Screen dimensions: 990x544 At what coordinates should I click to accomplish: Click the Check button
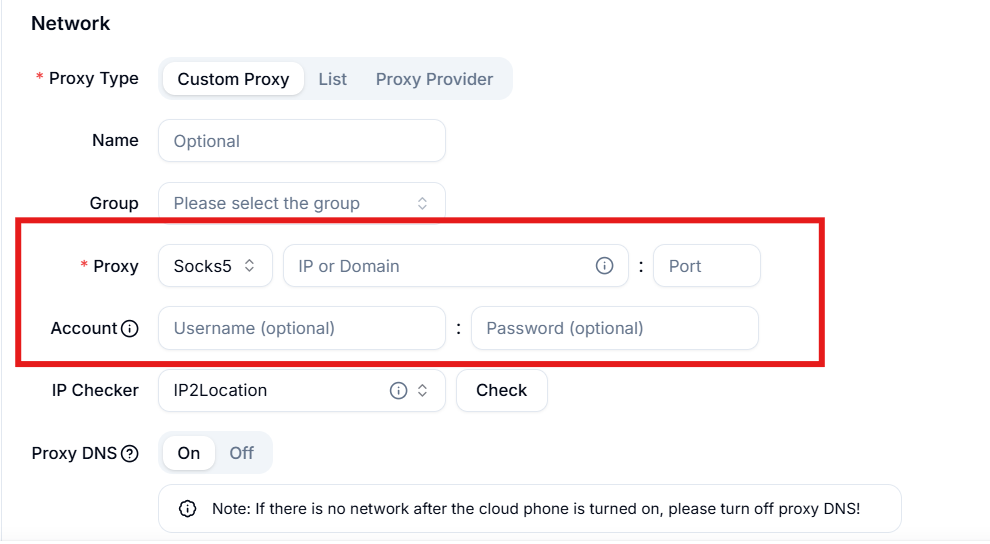[501, 391]
